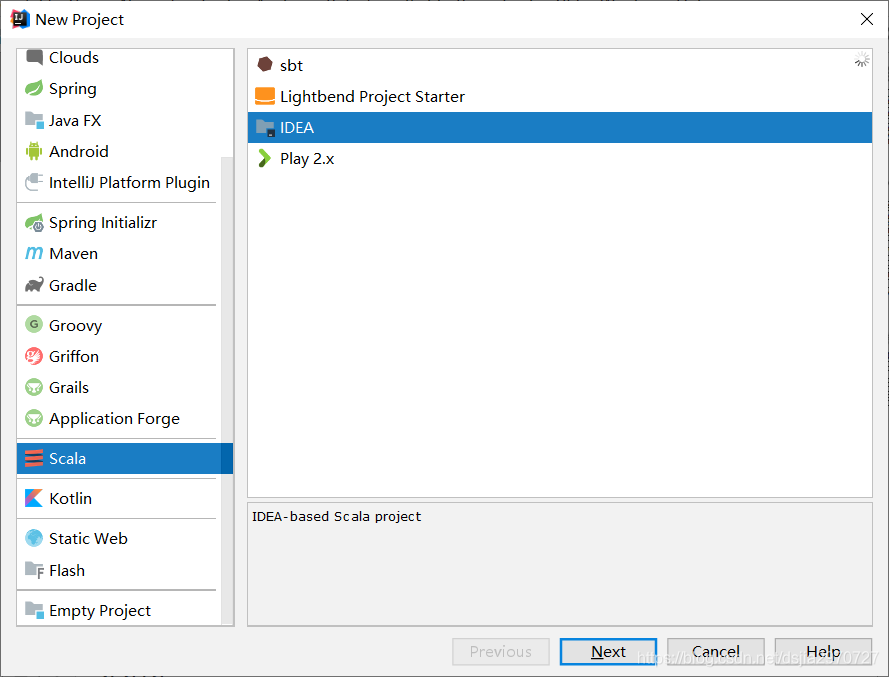Click the Play 2.x chevron icon
The image size is (889, 677).
click(264, 158)
